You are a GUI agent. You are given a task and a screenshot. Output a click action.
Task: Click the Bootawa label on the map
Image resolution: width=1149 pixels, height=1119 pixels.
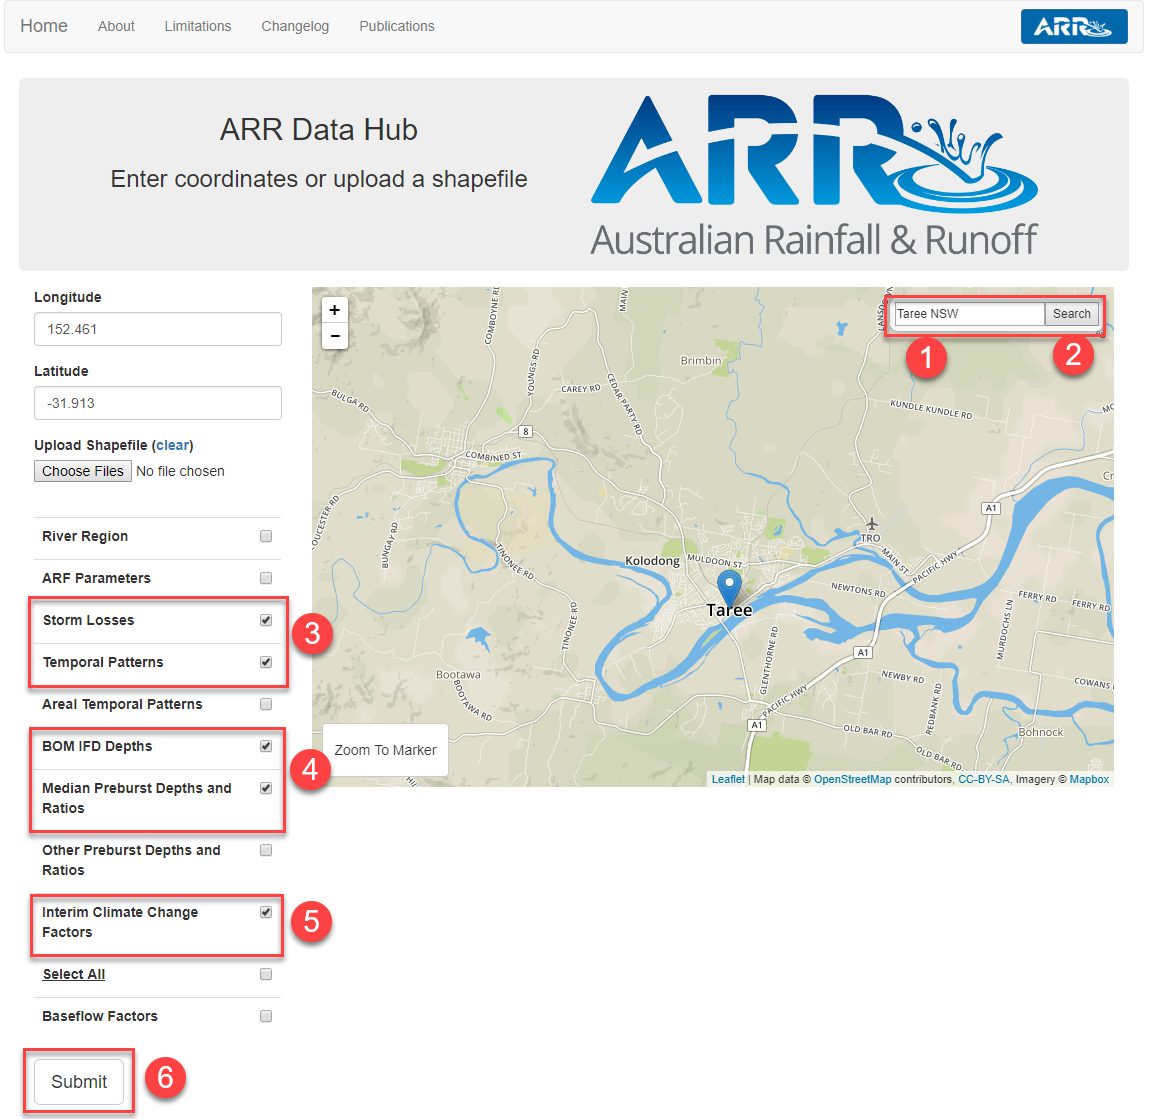coord(459,674)
